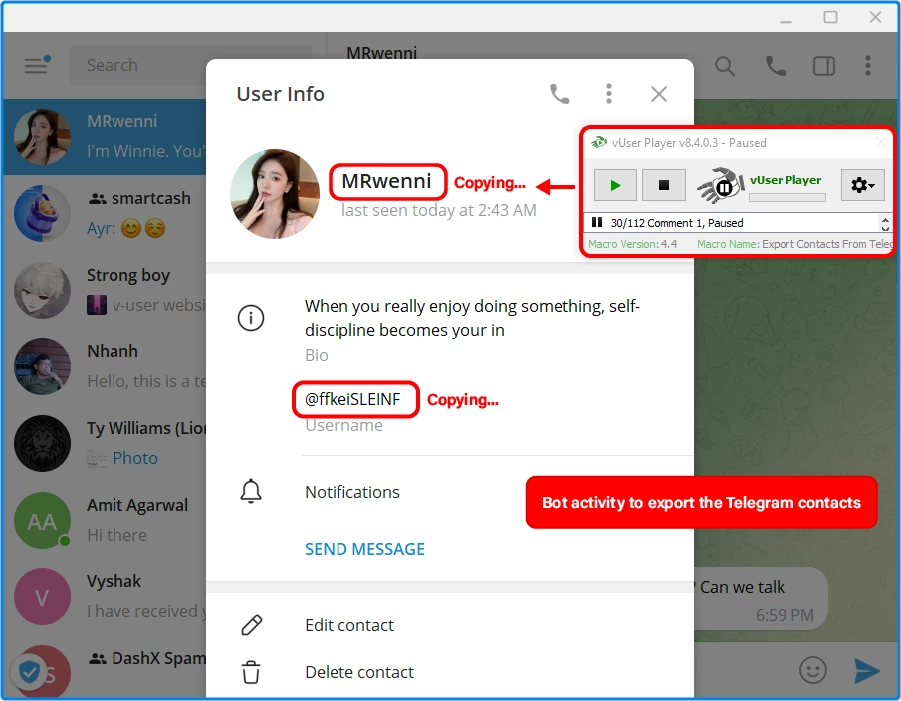Play the macro in vUser Player
Screen dimensions: 901x701
[x=615, y=185]
